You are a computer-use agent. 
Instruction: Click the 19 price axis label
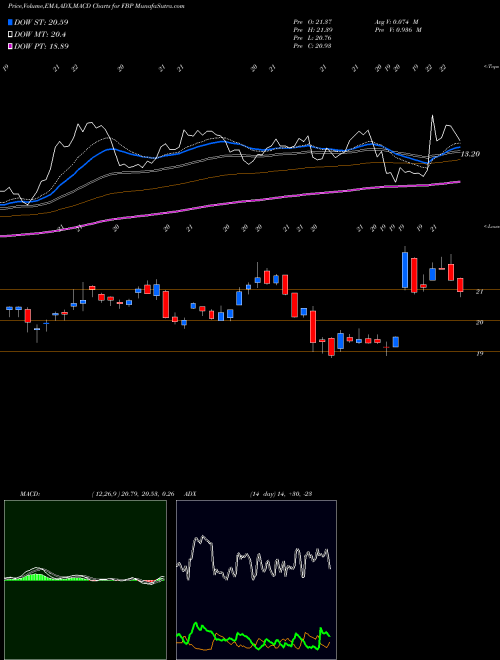pos(479,354)
